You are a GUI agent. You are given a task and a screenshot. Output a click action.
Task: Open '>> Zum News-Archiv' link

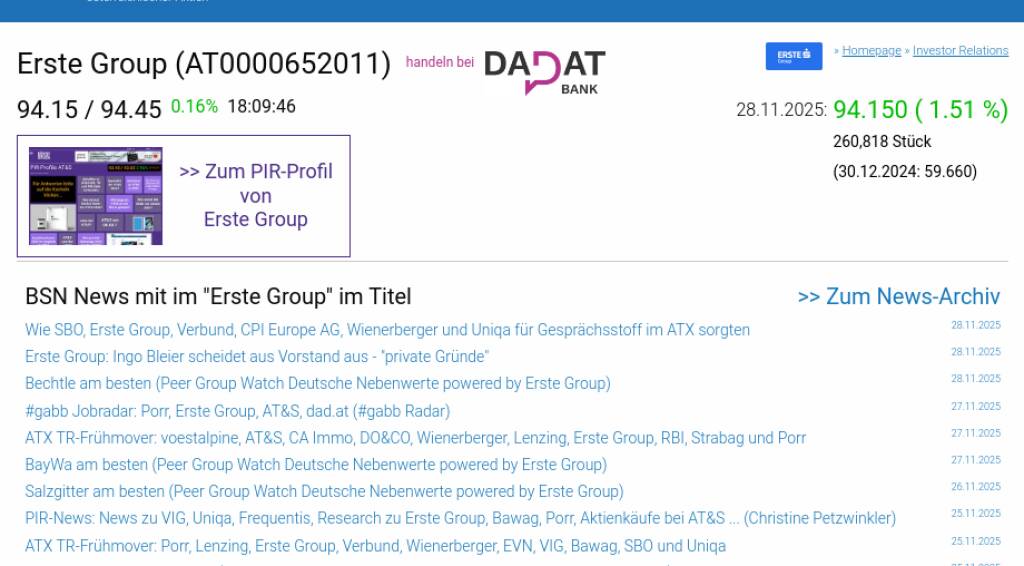click(x=898, y=296)
